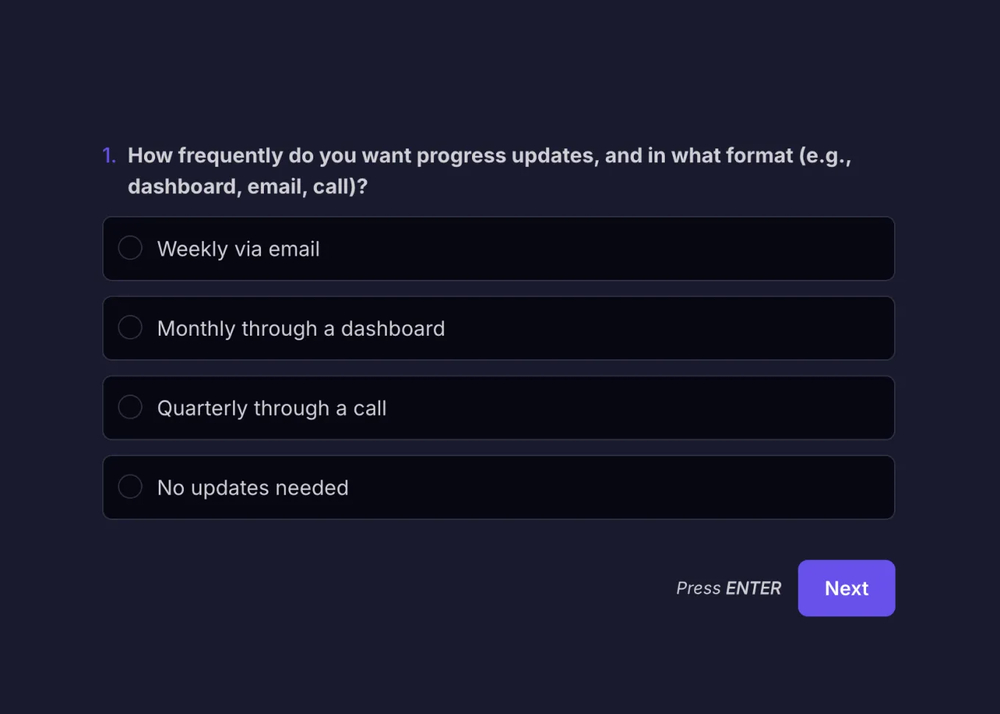Click the Next button

(846, 588)
